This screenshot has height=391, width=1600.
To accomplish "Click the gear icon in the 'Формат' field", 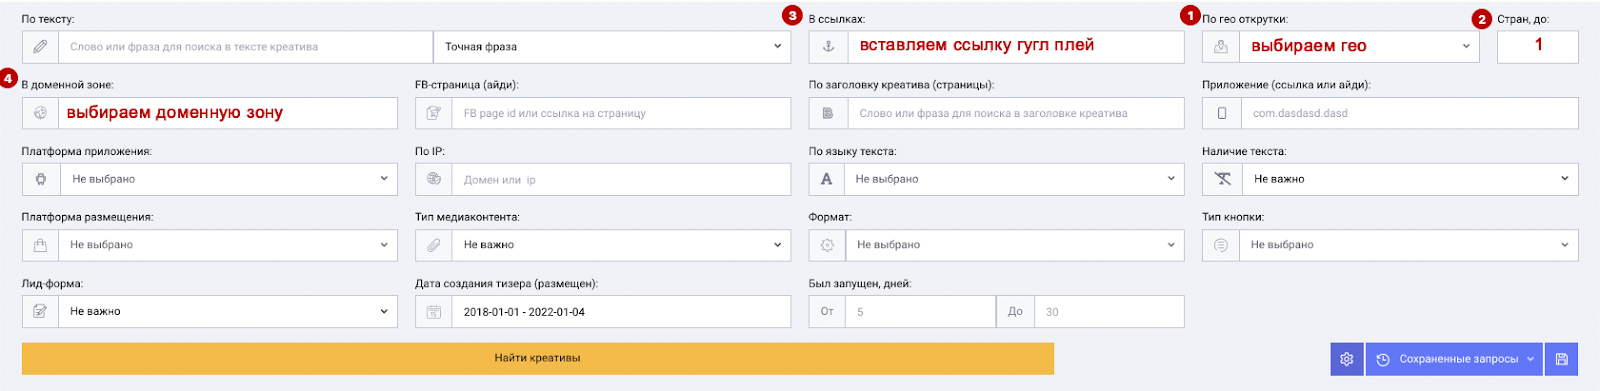I will 827,245.
